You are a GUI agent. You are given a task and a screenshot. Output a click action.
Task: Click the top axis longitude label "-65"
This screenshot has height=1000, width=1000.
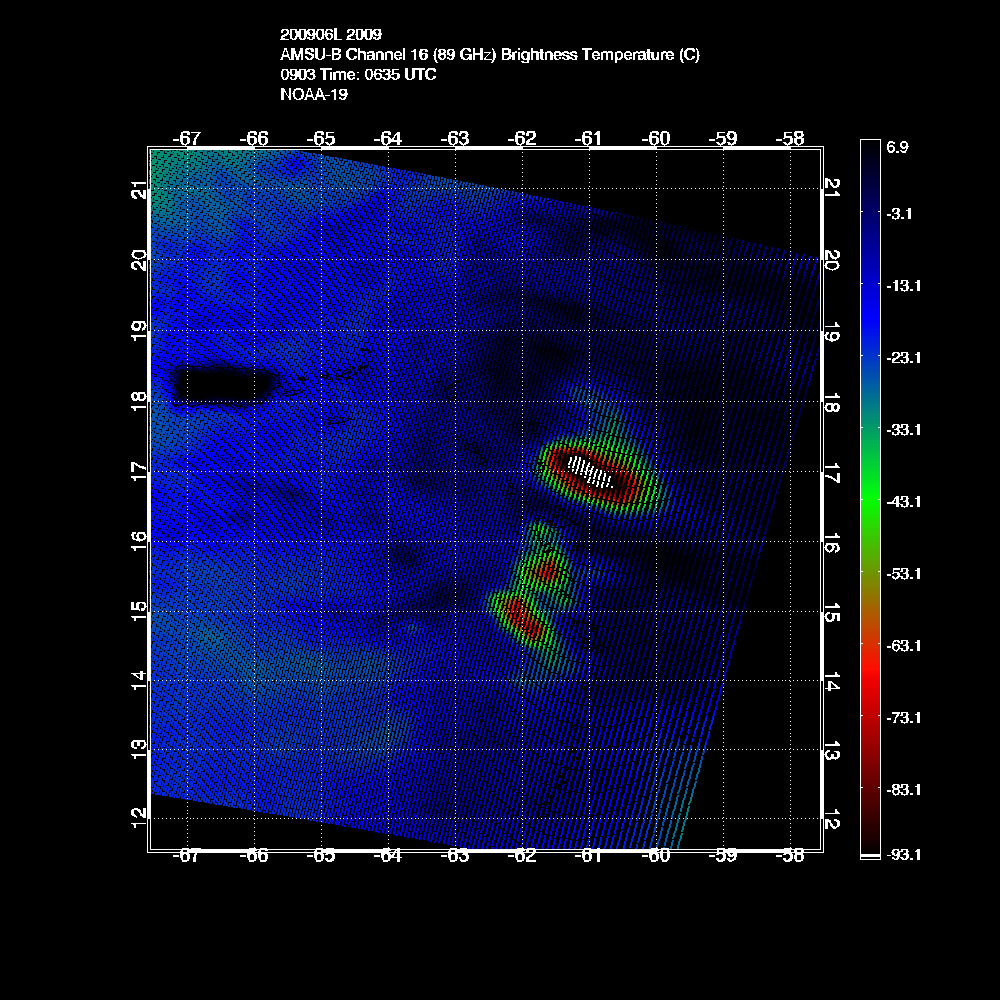(321, 138)
